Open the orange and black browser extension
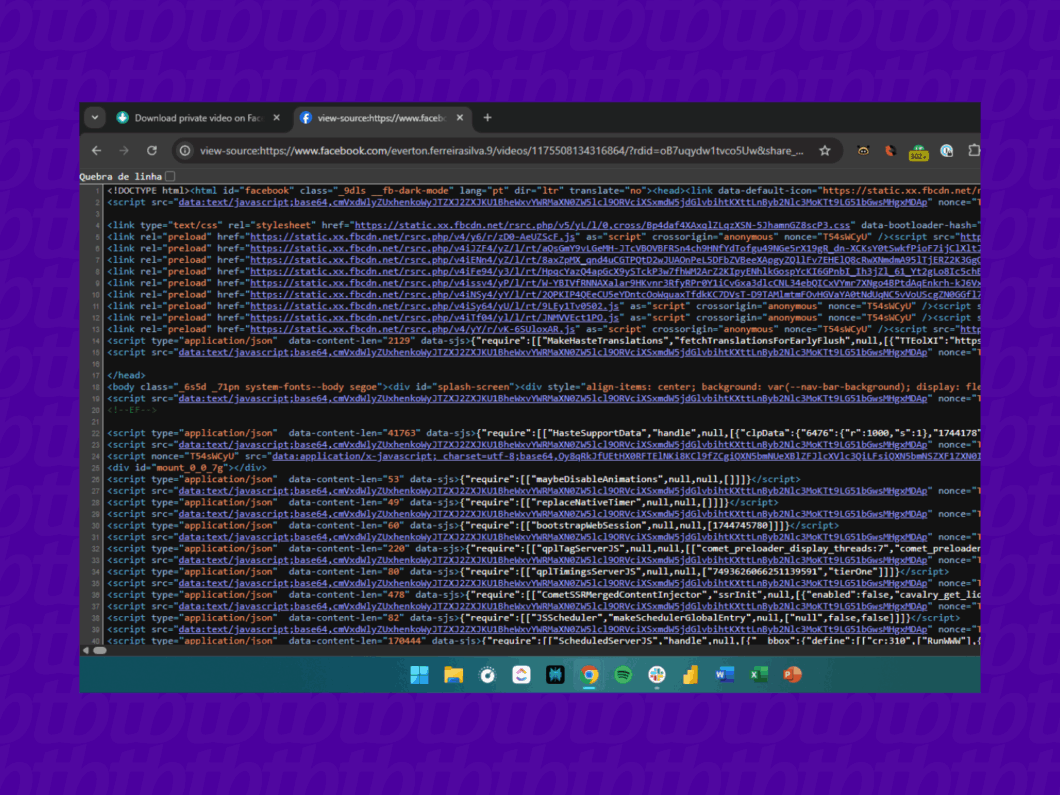 pos(890,151)
